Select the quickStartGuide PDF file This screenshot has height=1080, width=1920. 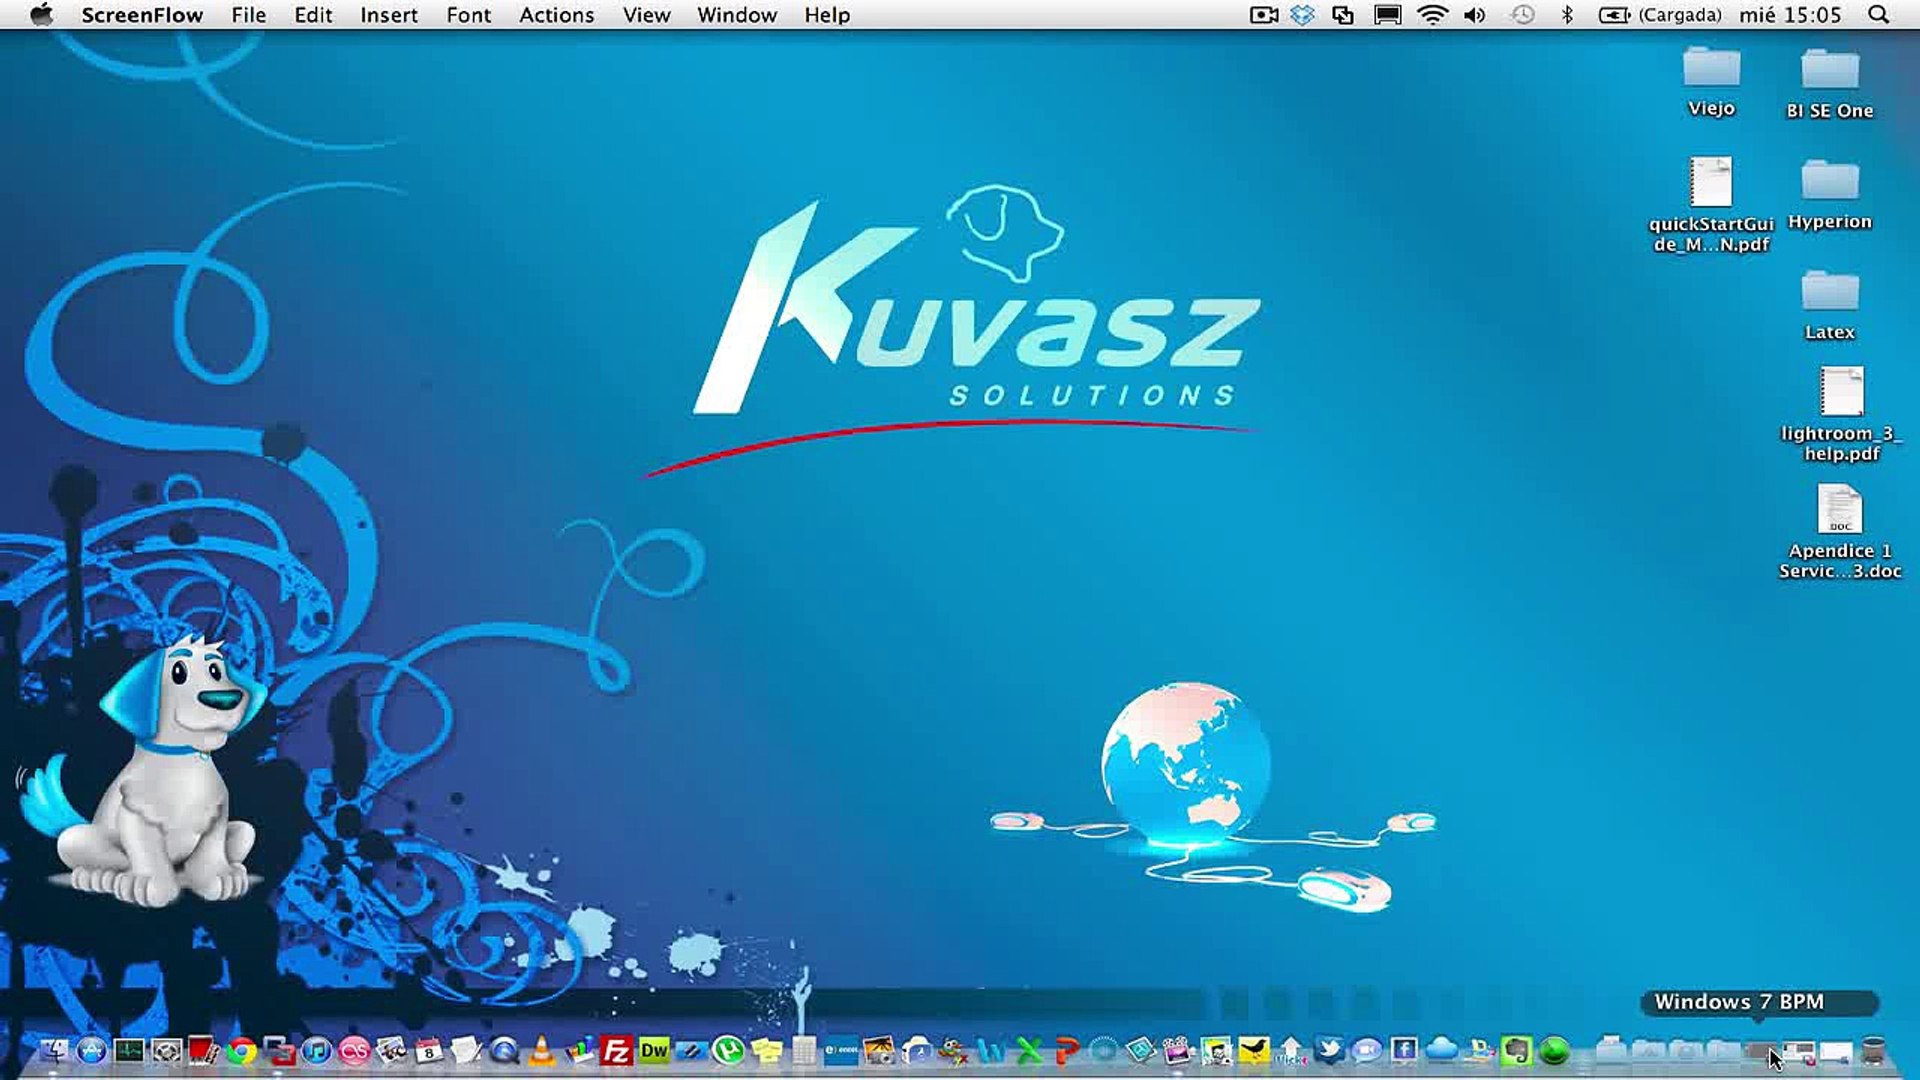[1711, 205]
